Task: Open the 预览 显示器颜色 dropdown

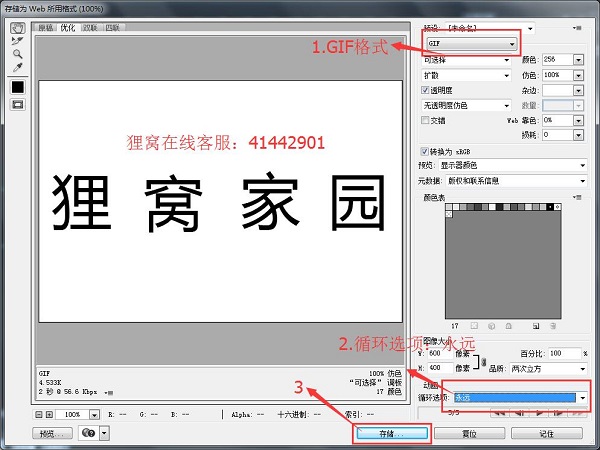Action: 513,165
